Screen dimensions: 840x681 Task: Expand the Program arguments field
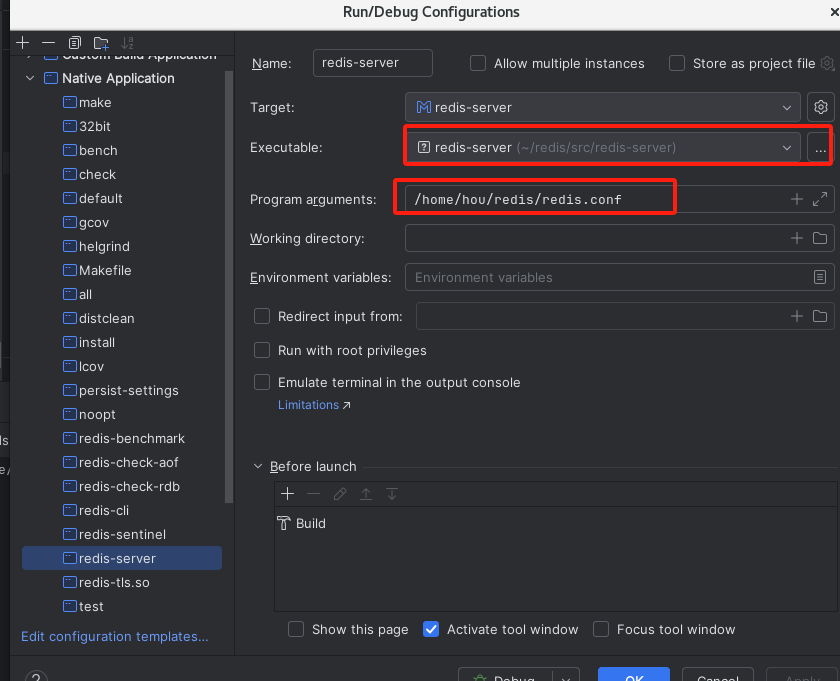tap(820, 199)
